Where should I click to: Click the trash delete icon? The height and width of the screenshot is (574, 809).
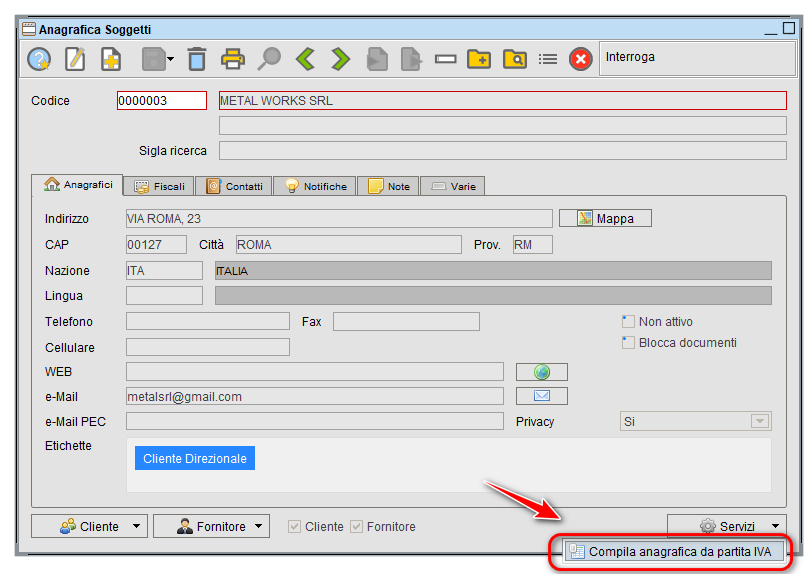click(197, 59)
